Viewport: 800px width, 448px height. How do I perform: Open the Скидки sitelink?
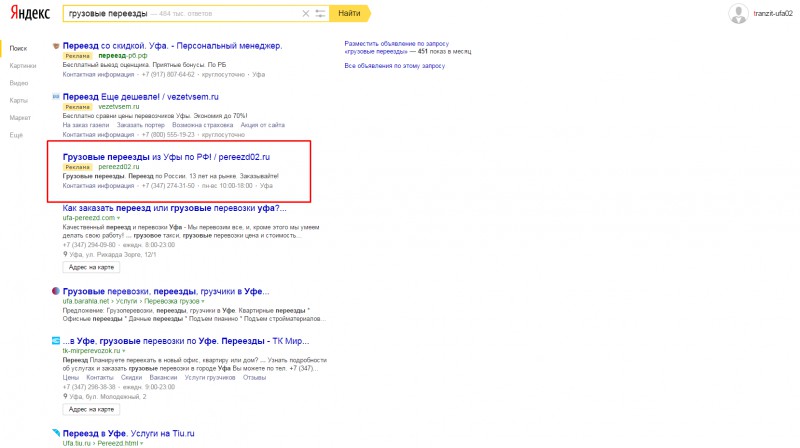(x=131, y=377)
